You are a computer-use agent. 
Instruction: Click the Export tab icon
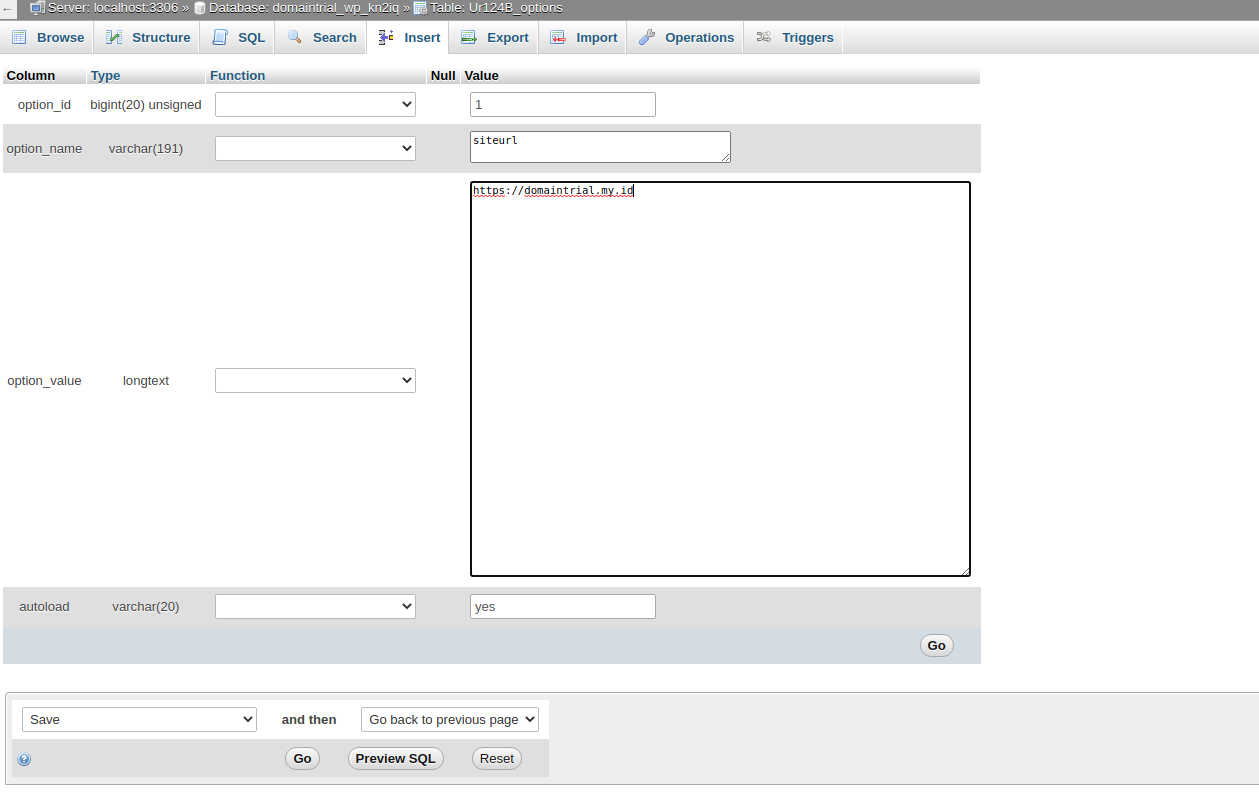[x=468, y=36]
